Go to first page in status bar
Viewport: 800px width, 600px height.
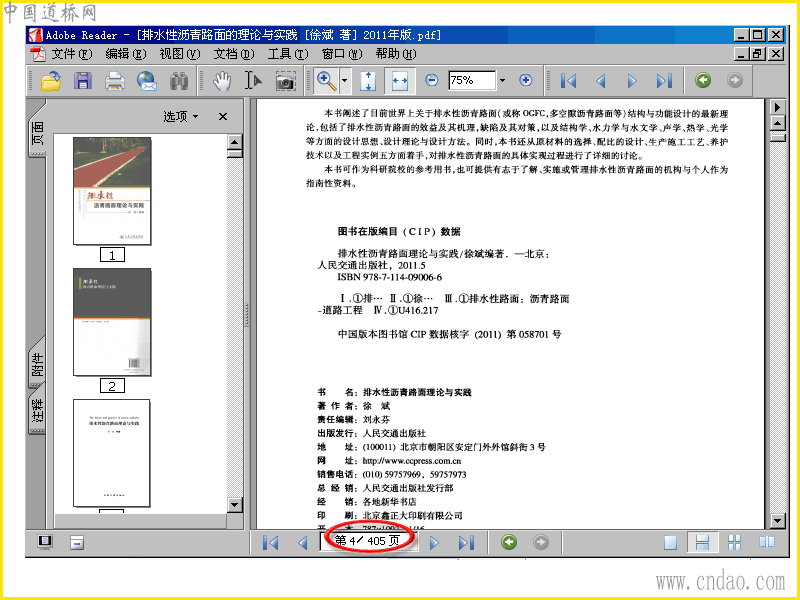(270, 542)
